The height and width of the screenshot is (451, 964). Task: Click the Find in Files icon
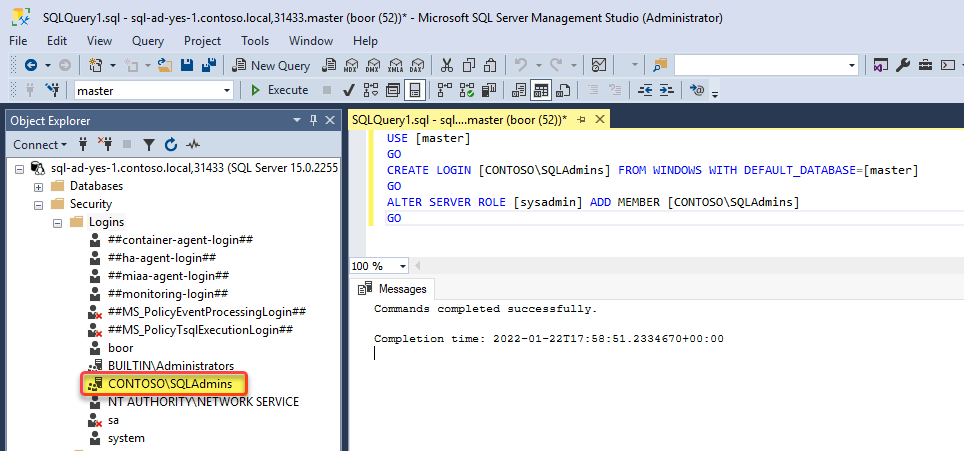tap(660, 65)
